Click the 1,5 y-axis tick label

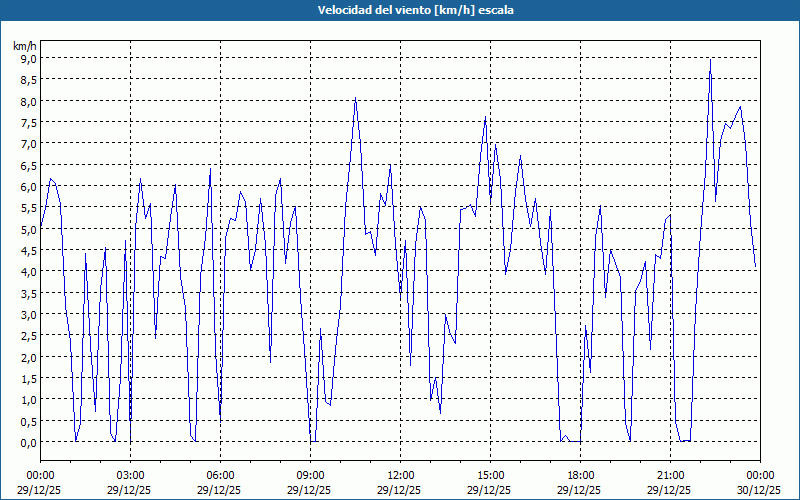pyautogui.click(x=28, y=378)
